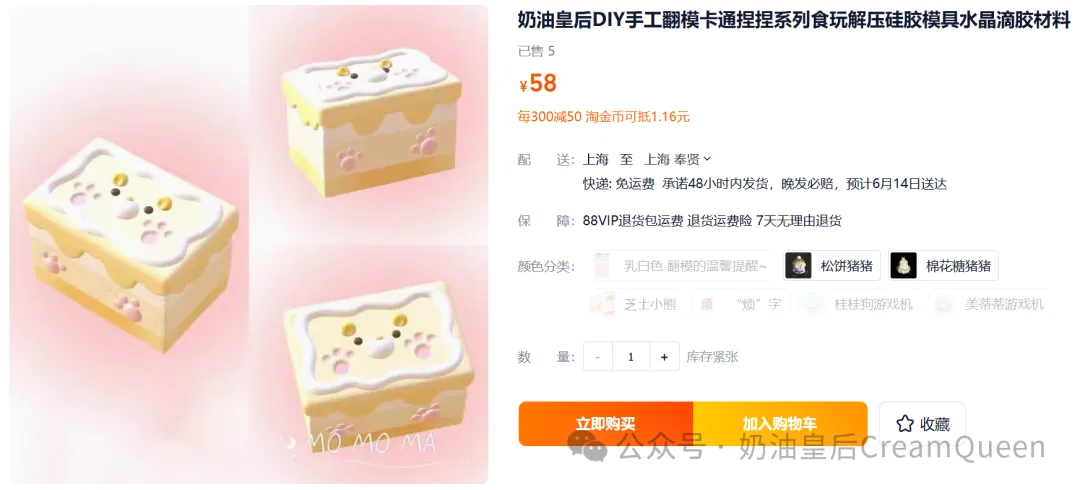Choose the "烦"字 color option

740,304
